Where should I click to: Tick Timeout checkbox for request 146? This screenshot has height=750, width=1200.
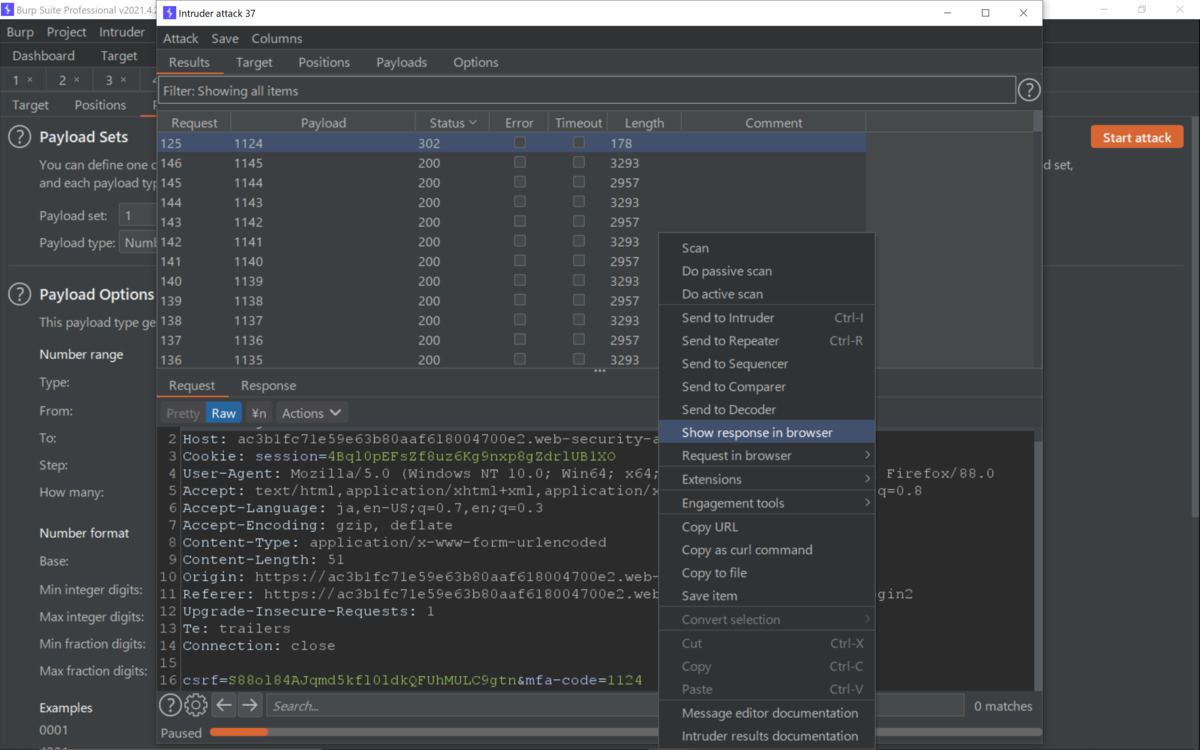pos(578,163)
